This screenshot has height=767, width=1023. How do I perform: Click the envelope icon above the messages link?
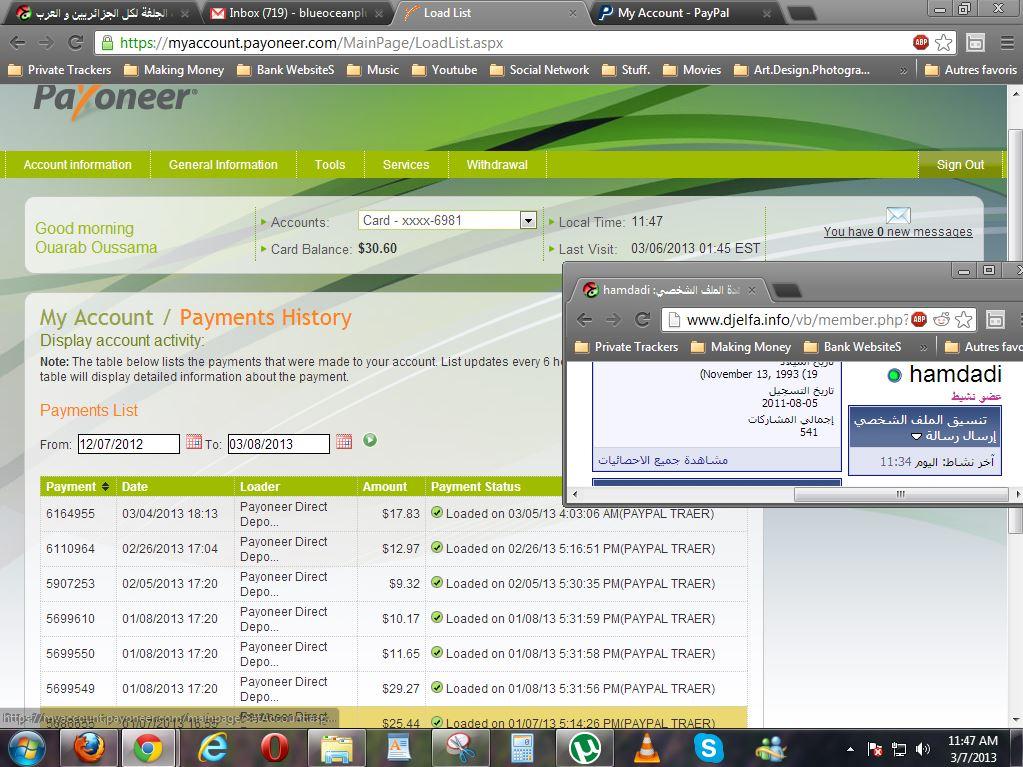[898, 215]
